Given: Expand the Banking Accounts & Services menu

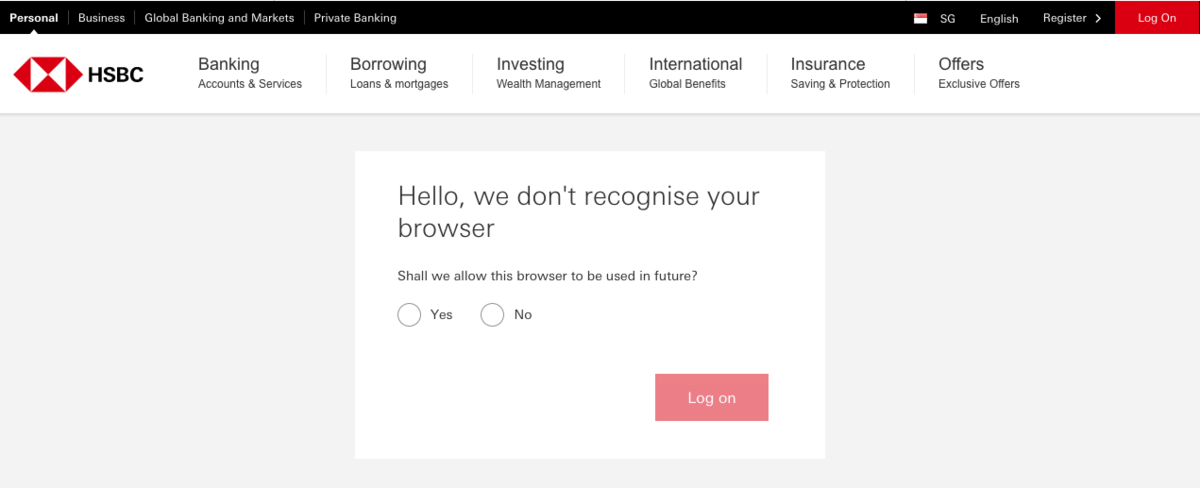Looking at the screenshot, I should point(250,73).
